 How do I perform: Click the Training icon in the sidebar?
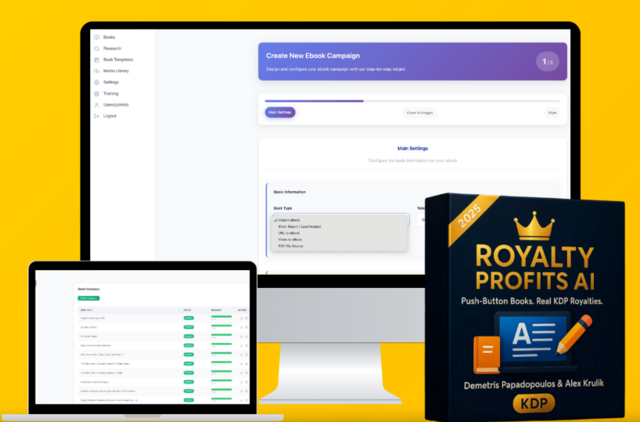pos(97,93)
